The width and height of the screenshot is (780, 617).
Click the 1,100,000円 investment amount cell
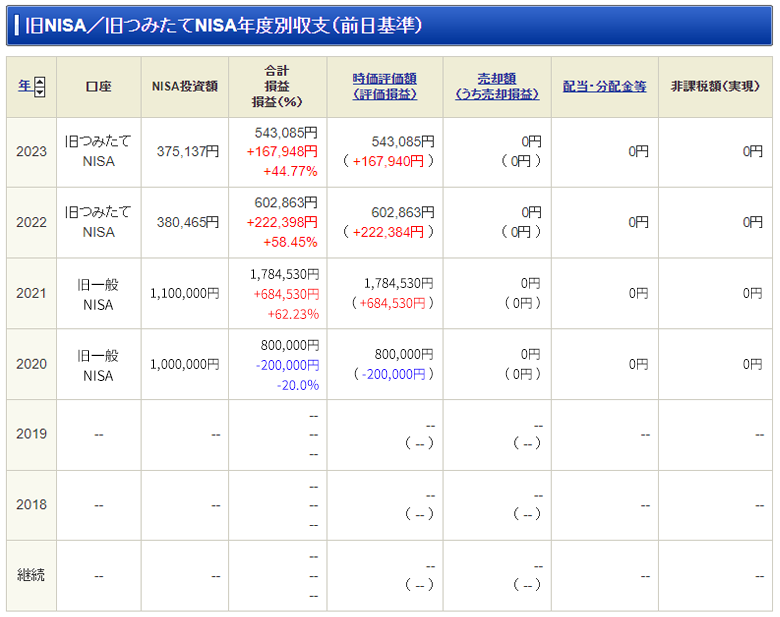184,293
